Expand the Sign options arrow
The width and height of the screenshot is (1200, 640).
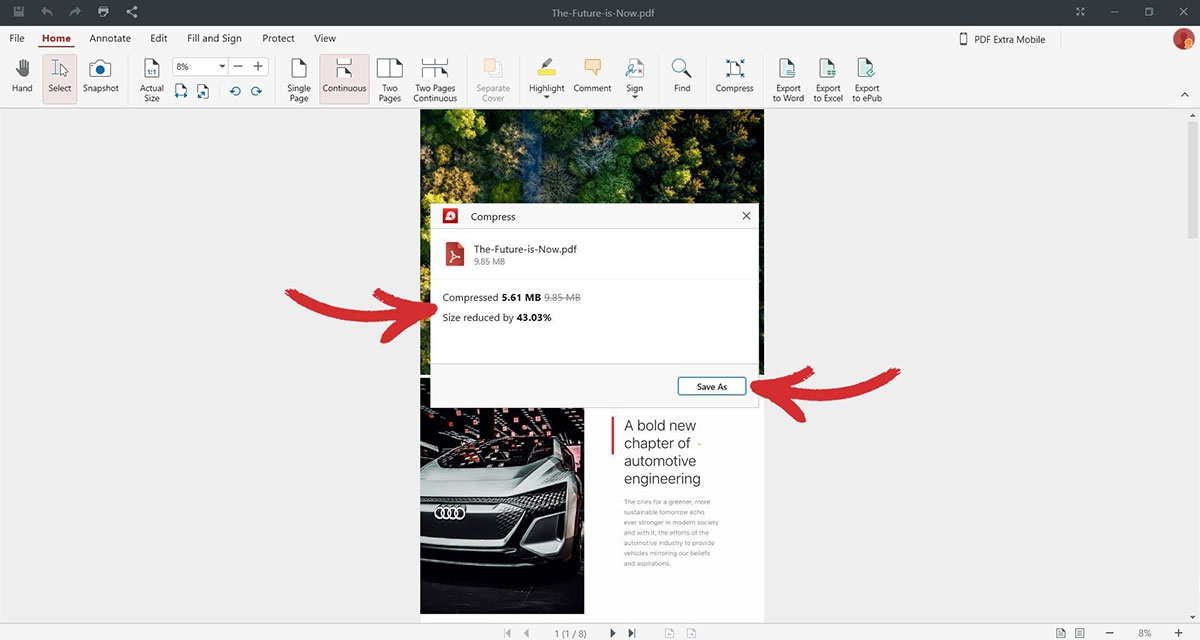[634, 99]
